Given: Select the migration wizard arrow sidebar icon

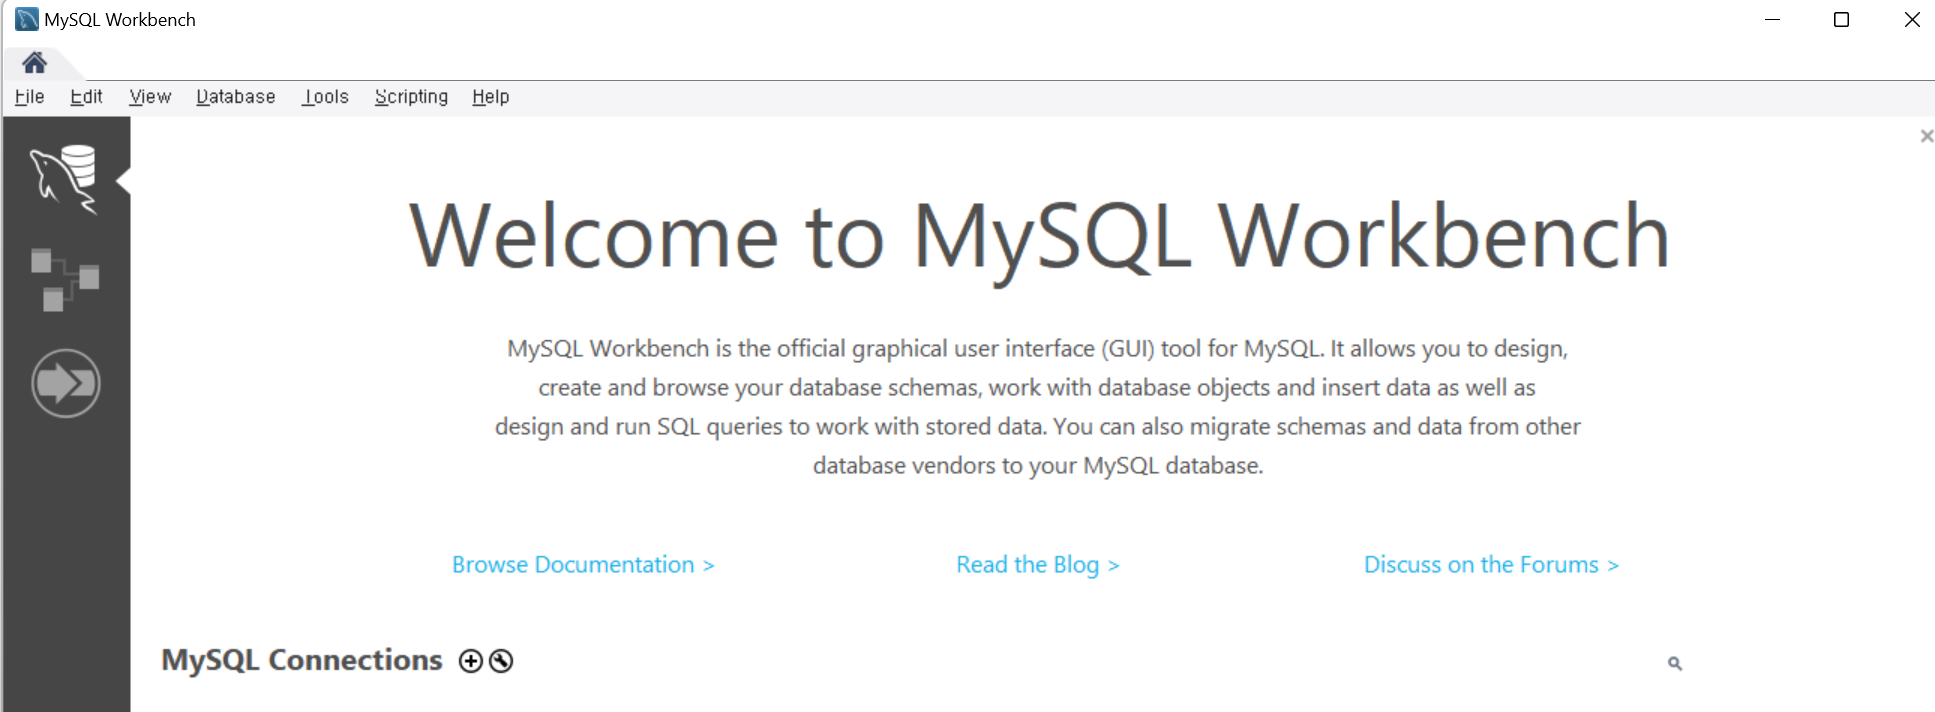Looking at the screenshot, I should (x=66, y=383).
